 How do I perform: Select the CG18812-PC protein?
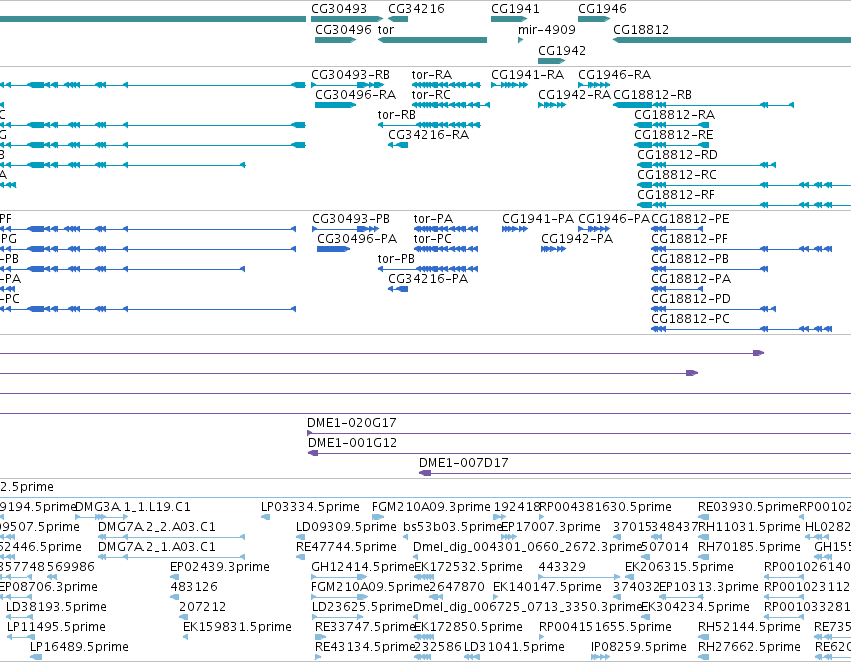pos(741,329)
